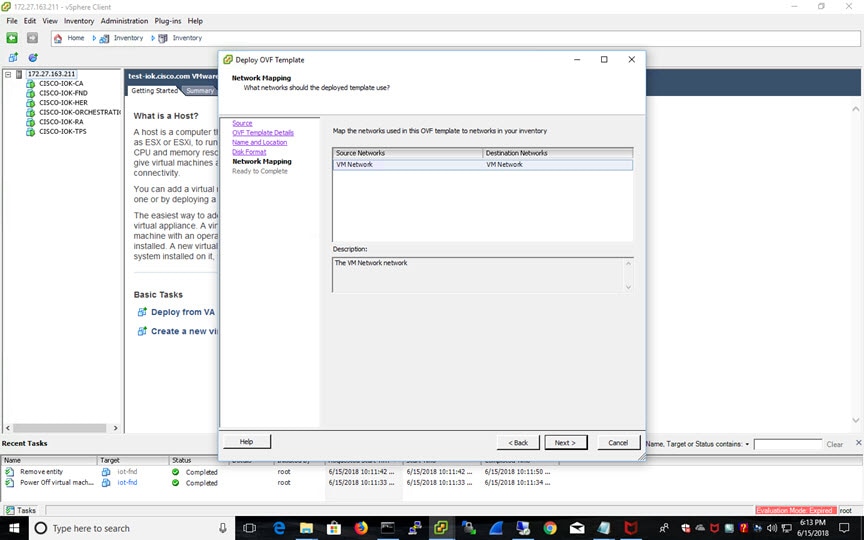Open the Administration menu
The height and width of the screenshot is (540, 864).
[124, 21]
